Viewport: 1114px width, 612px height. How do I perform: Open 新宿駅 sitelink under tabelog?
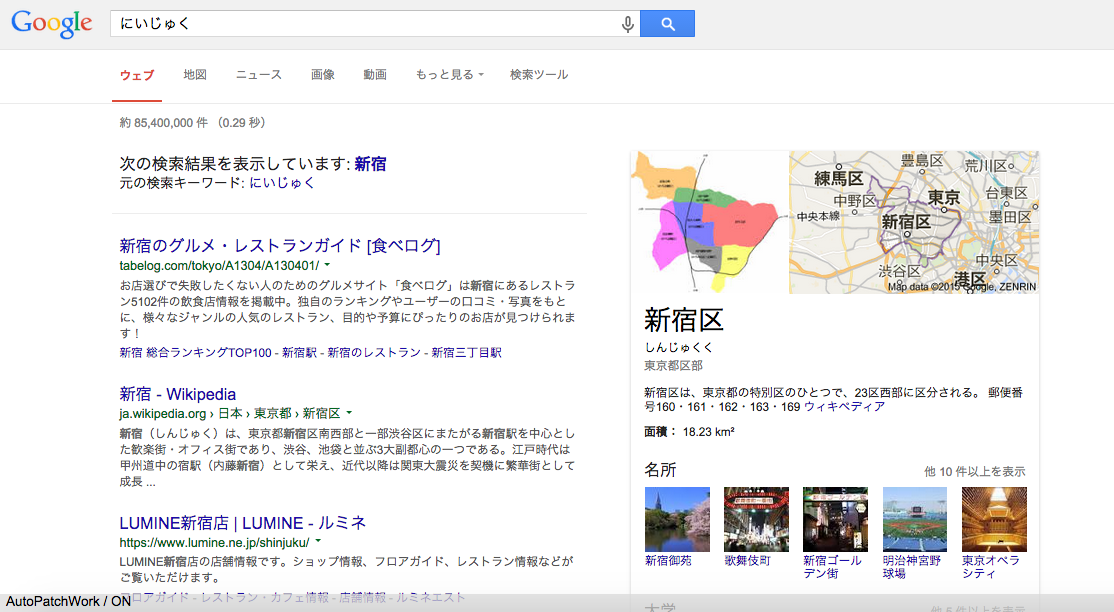pos(299,353)
